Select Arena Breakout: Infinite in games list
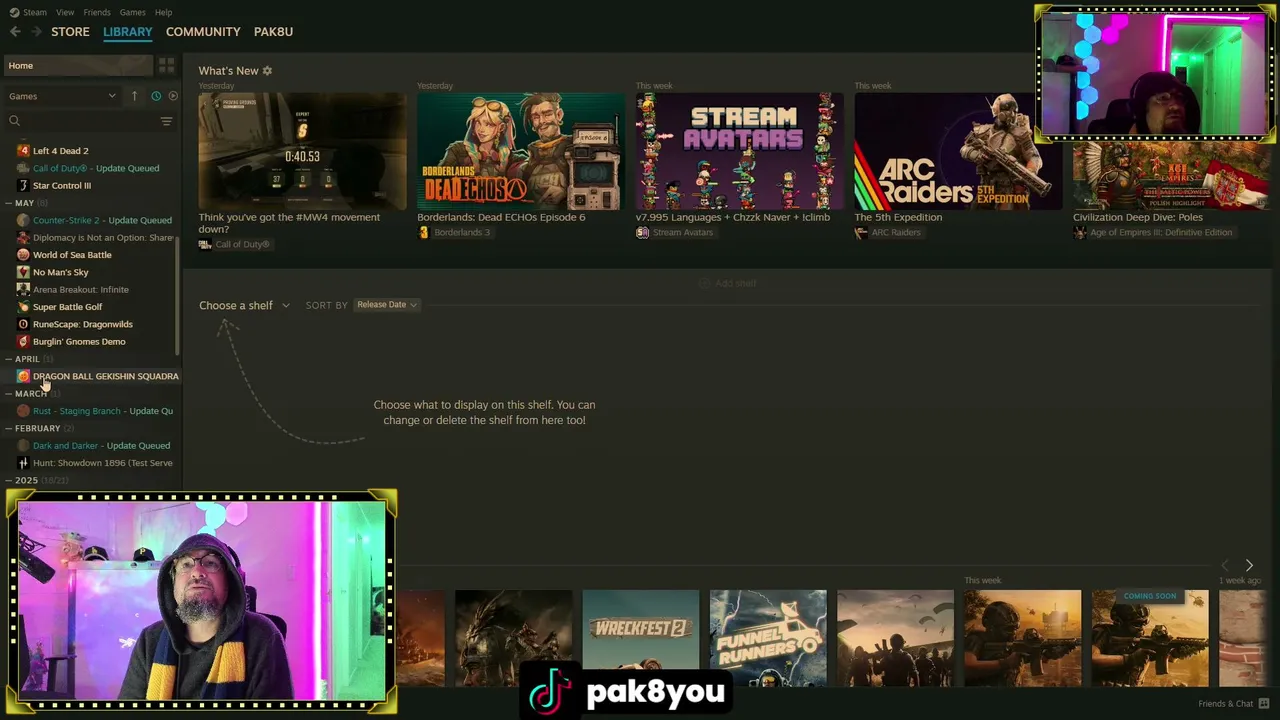1280x720 pixels. click(90, 290)
